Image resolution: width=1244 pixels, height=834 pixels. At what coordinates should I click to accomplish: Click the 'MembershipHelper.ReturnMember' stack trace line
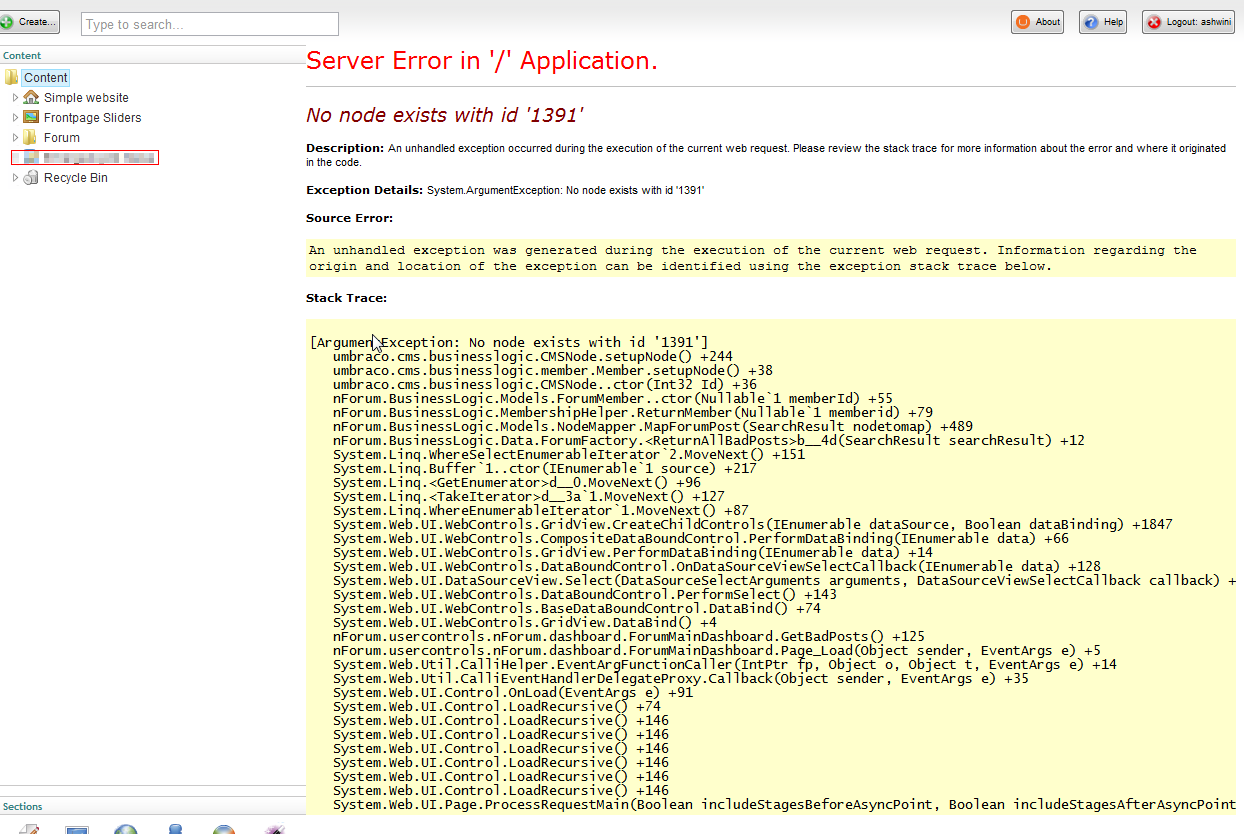click(633, 412)
